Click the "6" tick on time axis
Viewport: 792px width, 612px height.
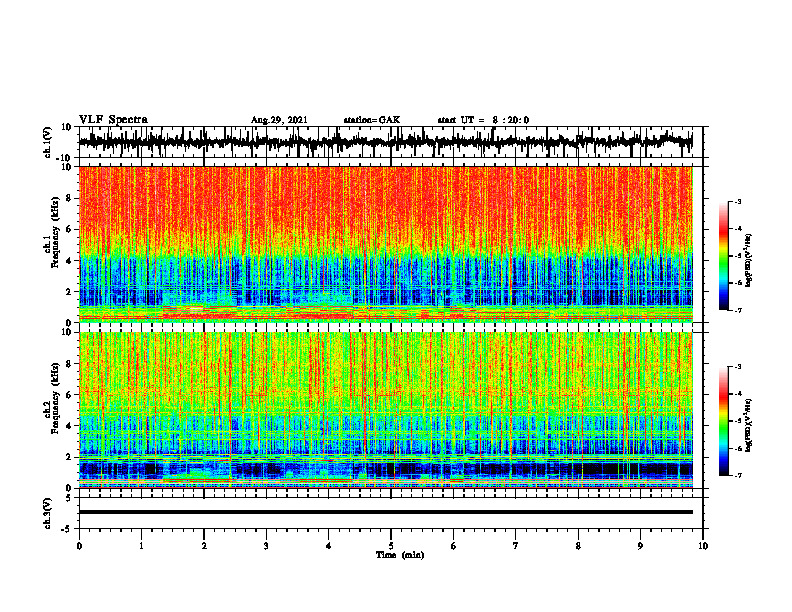click(x=454, y=546)
